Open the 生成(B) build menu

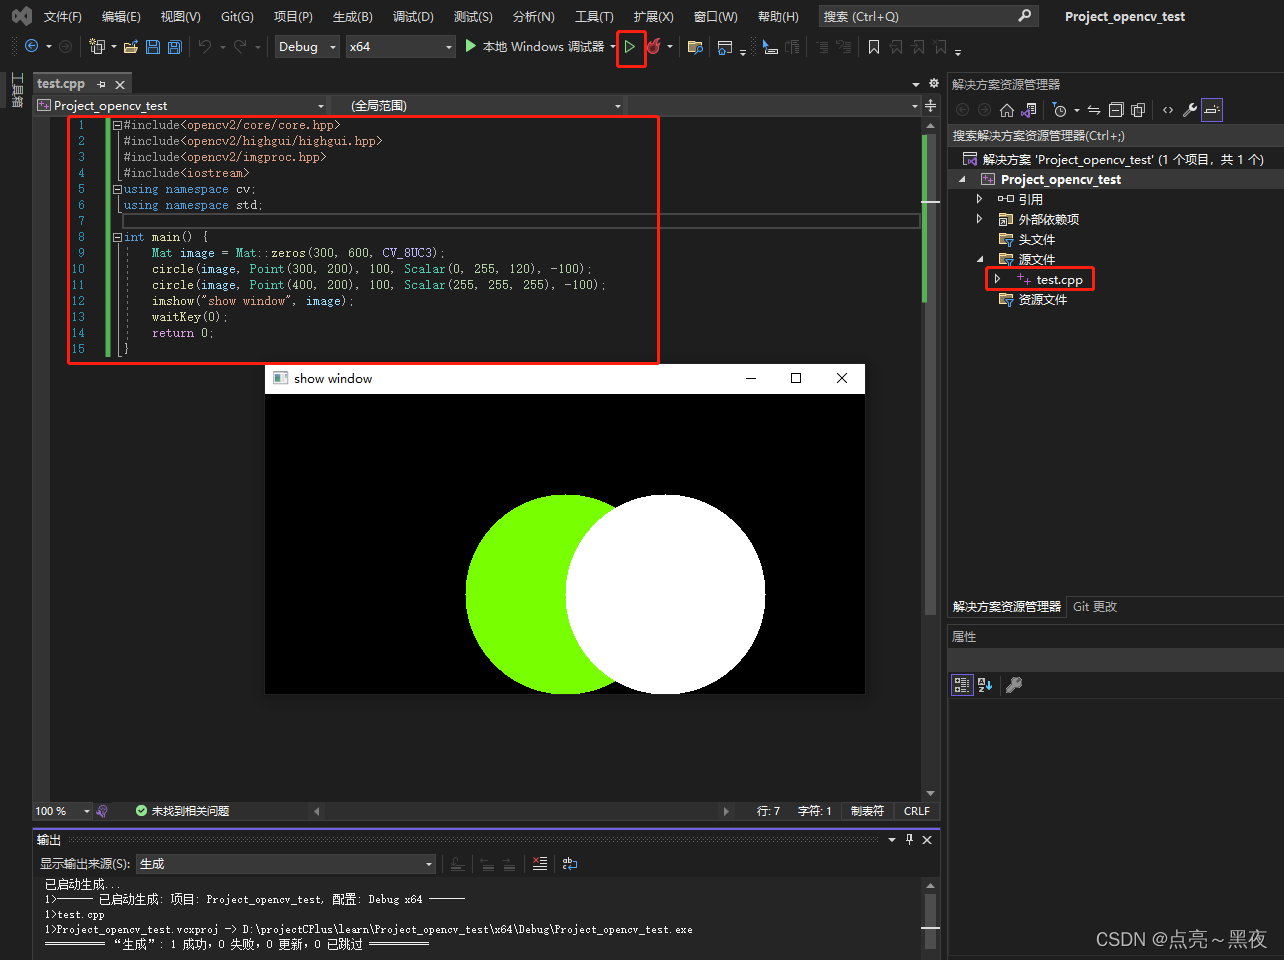pyautogui.click(x=352, y=17)
